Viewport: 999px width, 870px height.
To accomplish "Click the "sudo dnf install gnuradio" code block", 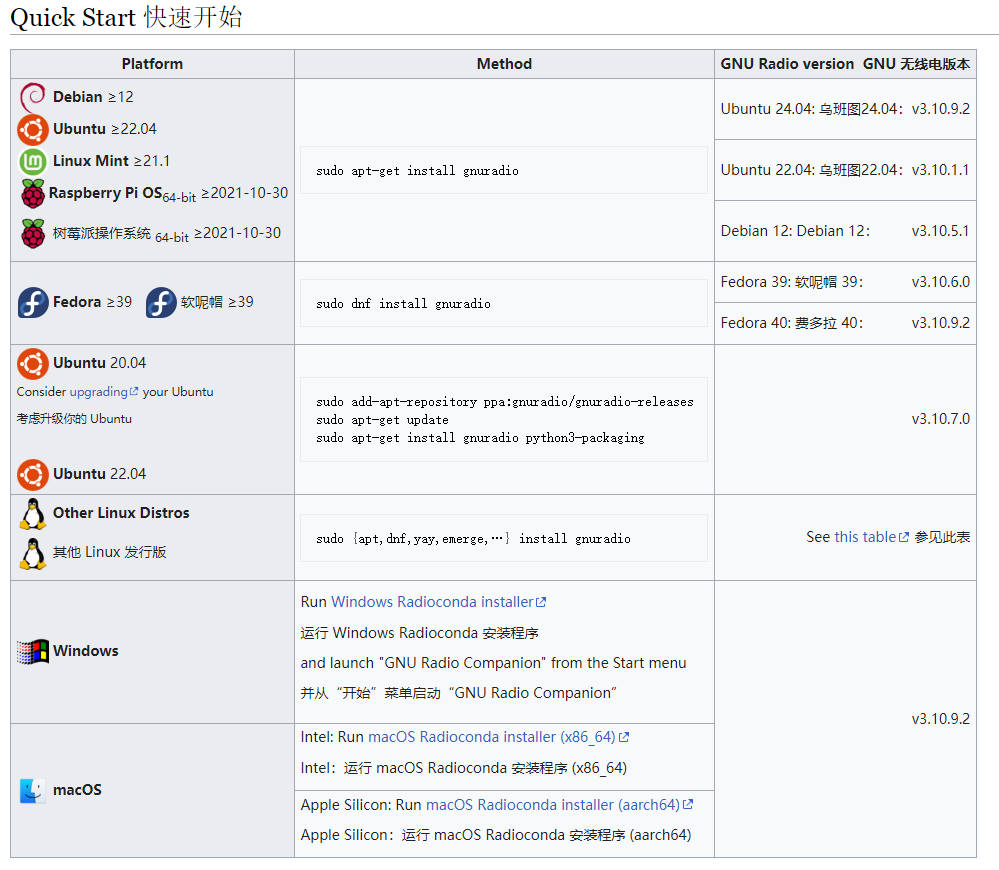I will pos(504,303).
